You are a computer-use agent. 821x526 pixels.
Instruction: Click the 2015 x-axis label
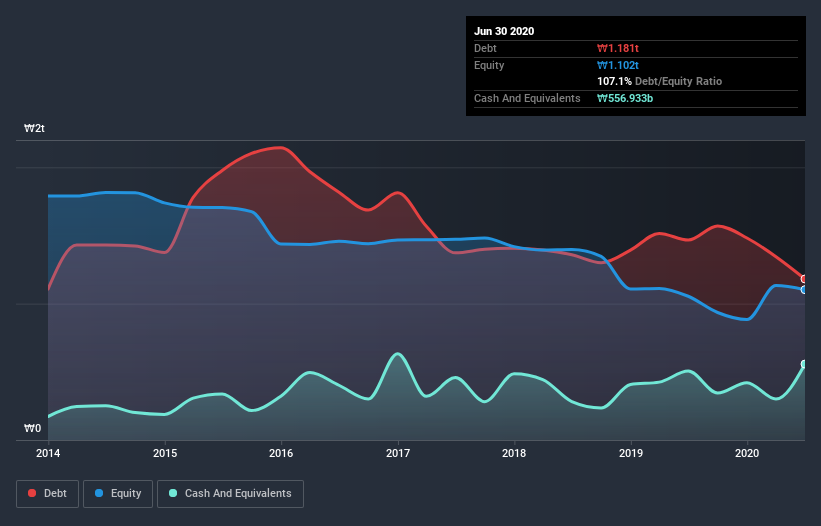[x=165, y=453]
